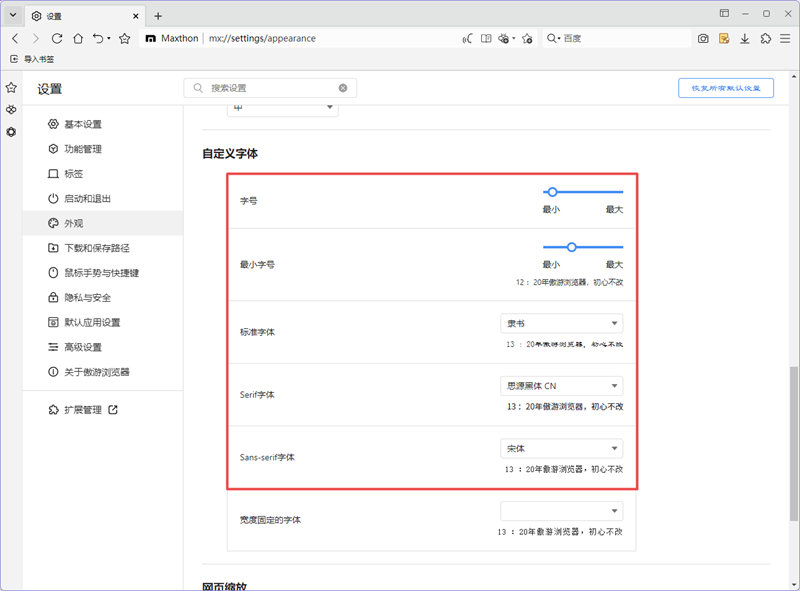Select the 外观 settings section
The width and height of the screenshot is (800, 591).
click(75, 223)
